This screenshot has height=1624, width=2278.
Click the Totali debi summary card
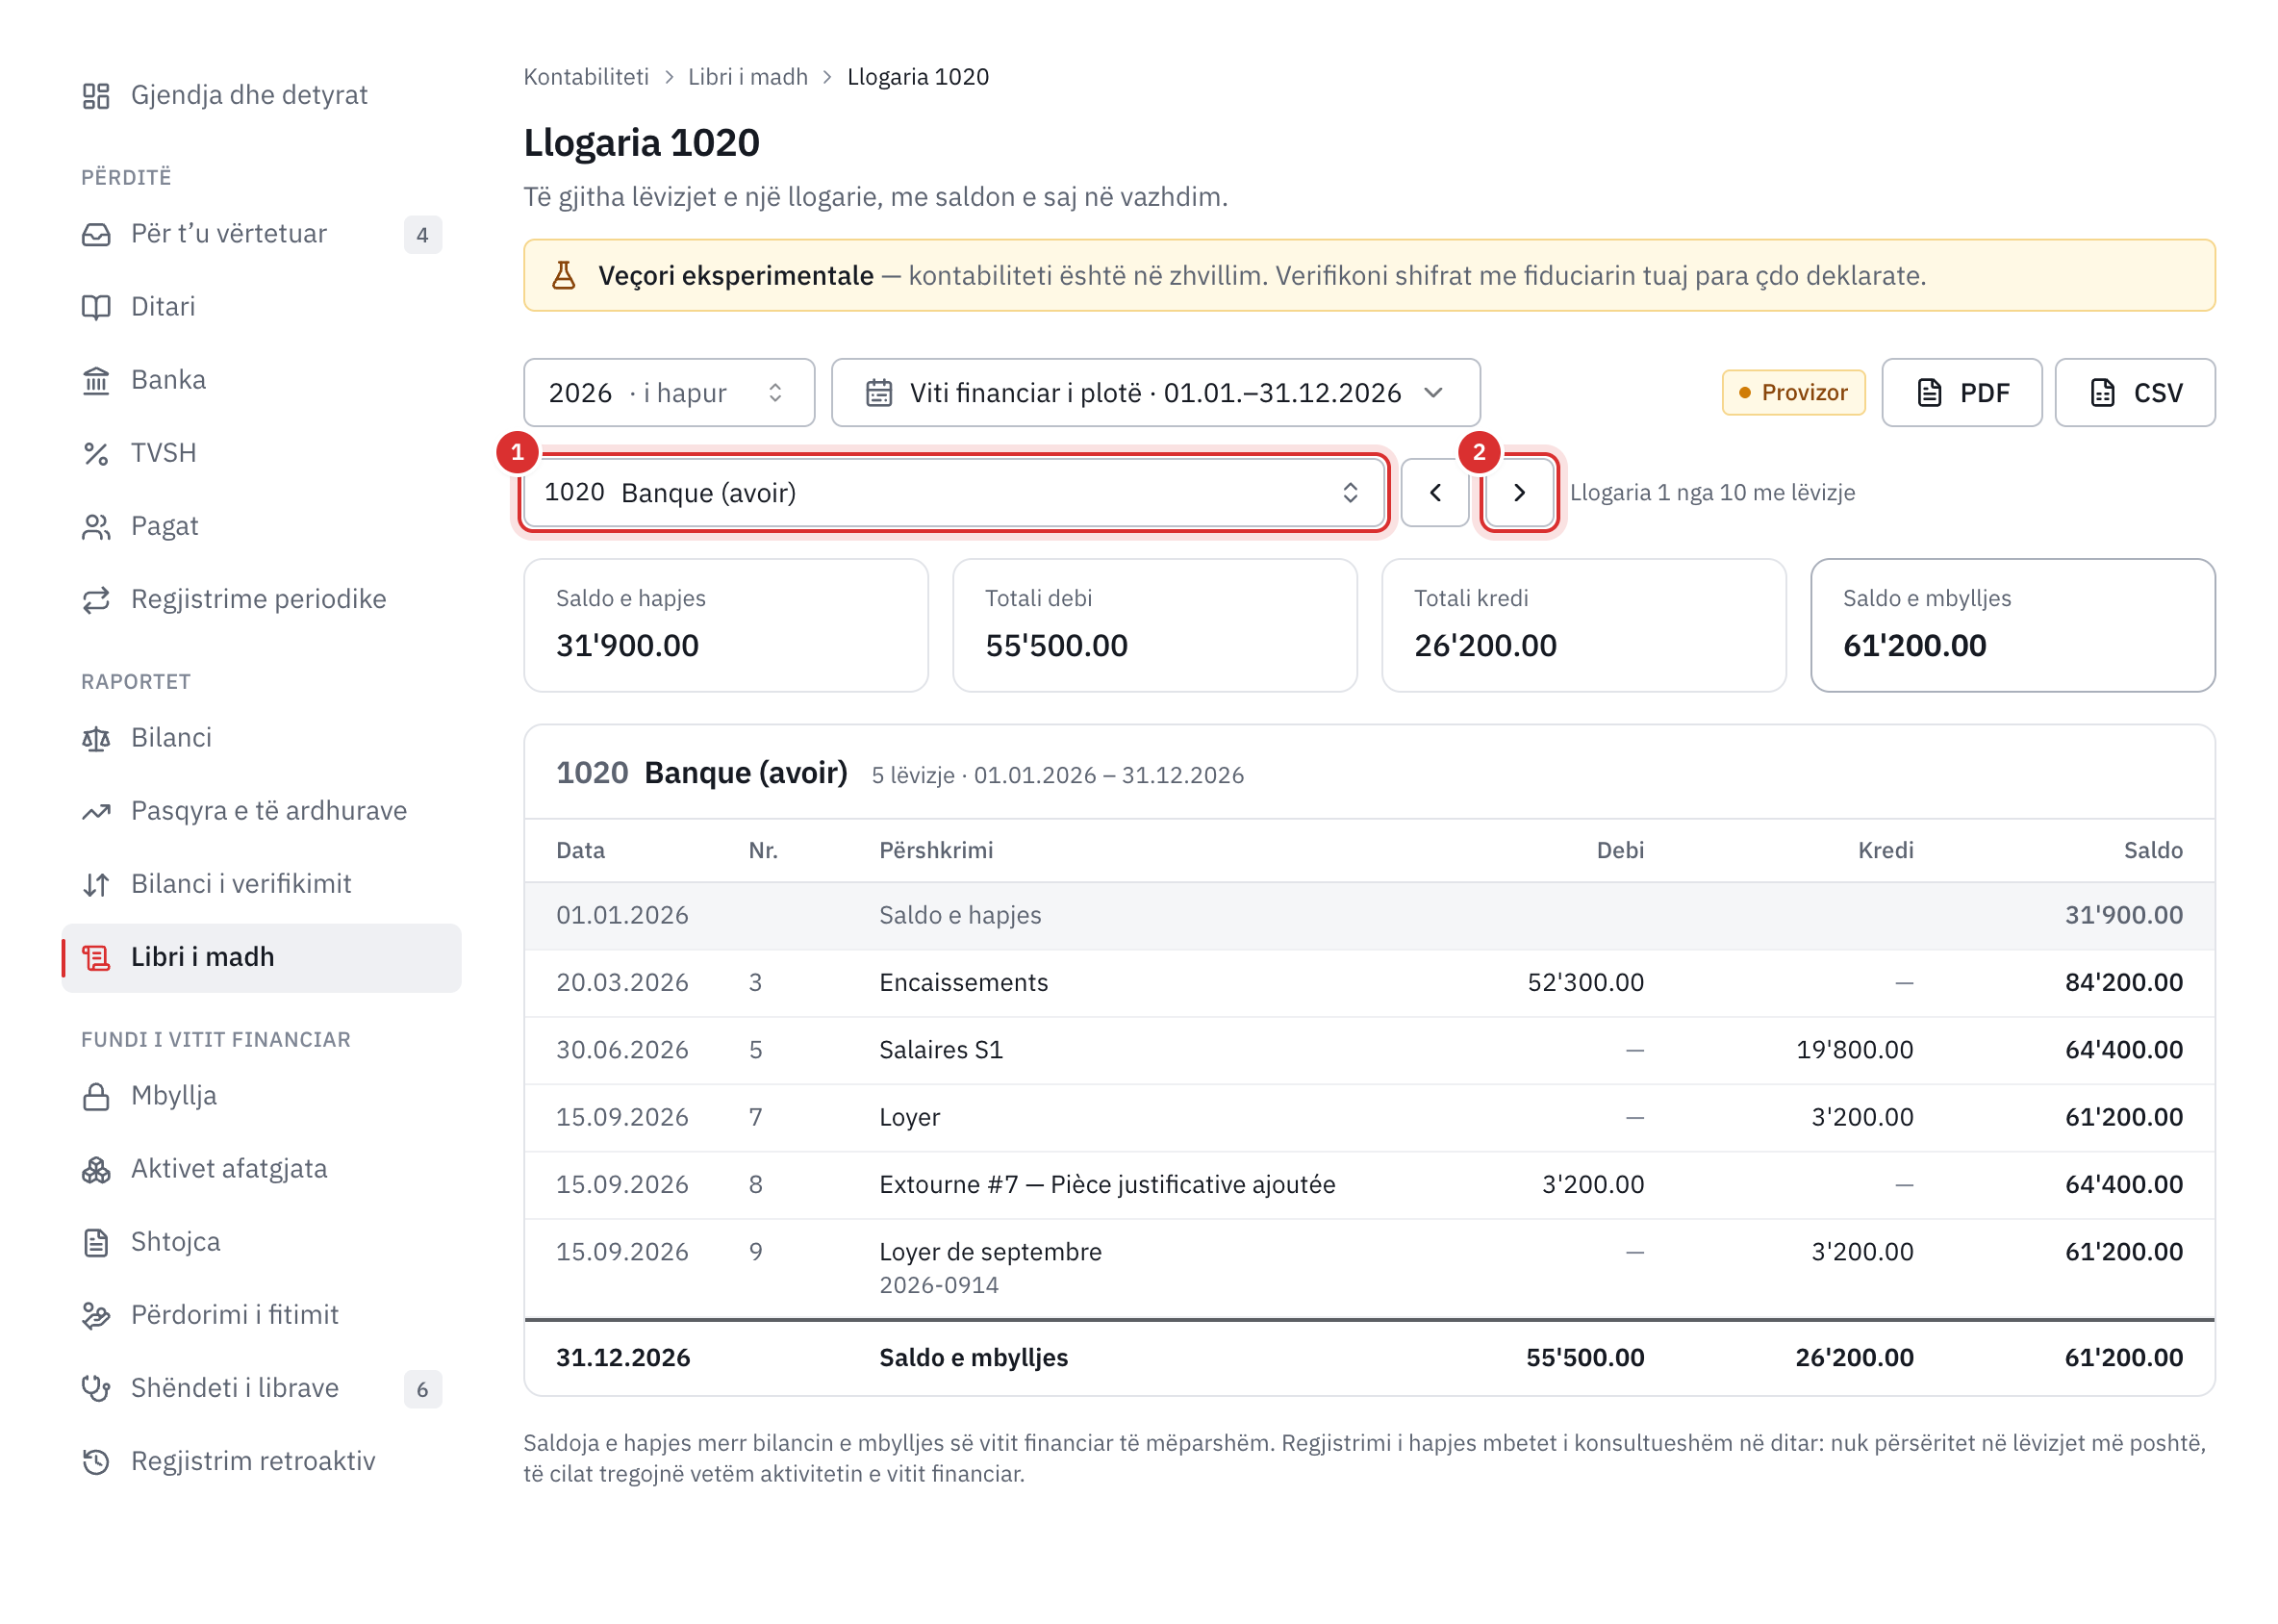[x=1155, y=625]
